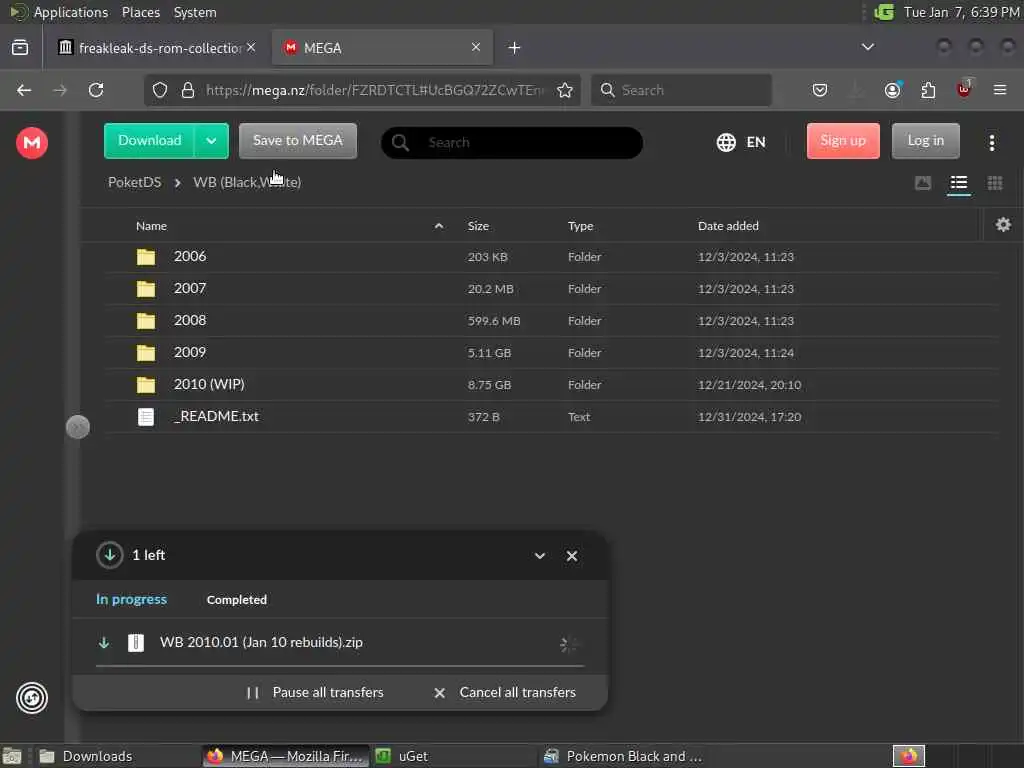Select the _README.txt file

(x=552, y=417)
